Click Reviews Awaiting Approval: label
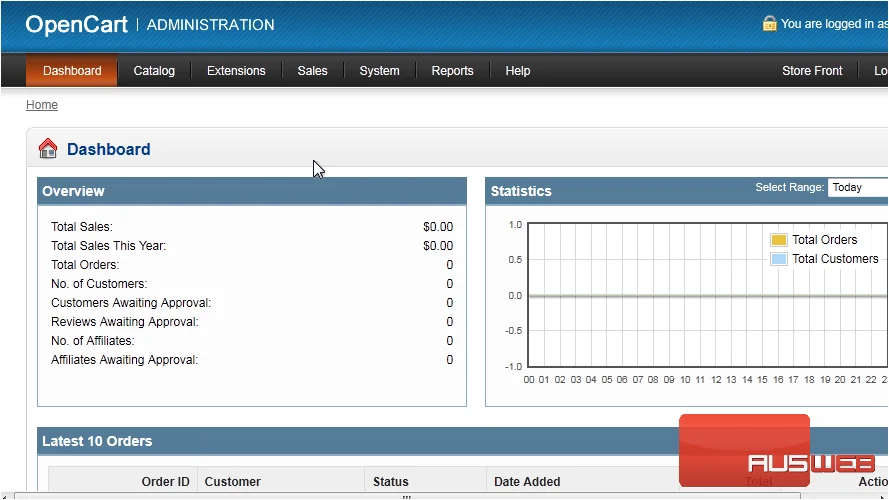The width and height of the screenshot is (889, 500). tap(125, 322)
